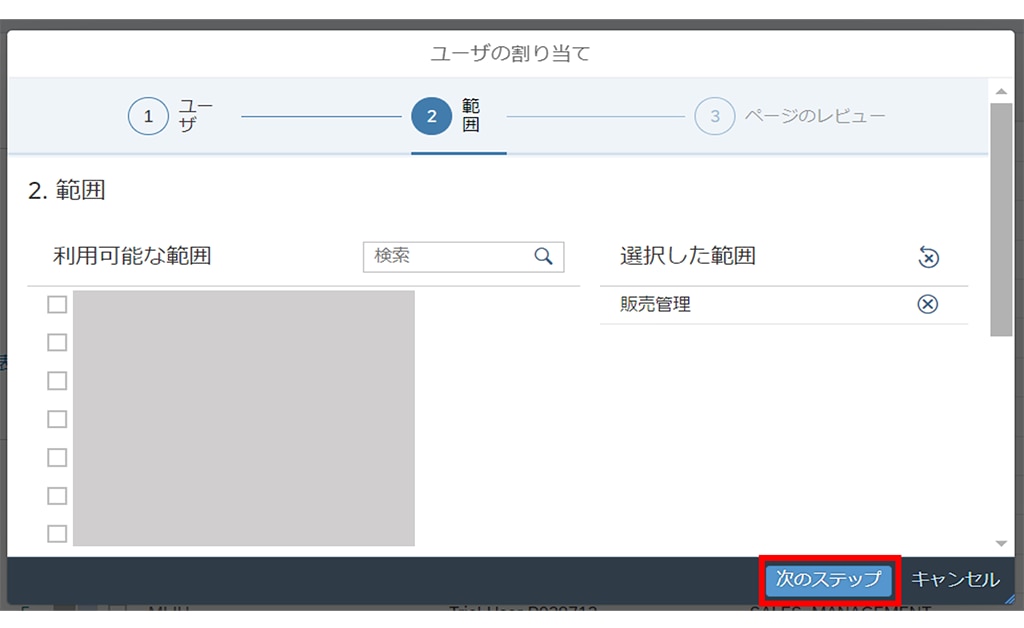Click the reset-all icon beside 選択した範囲
1024x628 pixels.
click(x=928, y=258)
